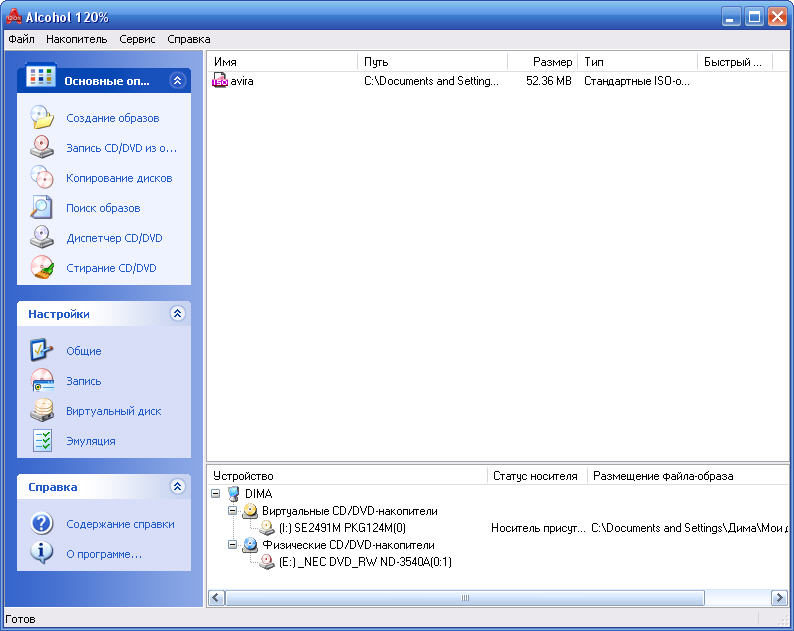Click the virtual drives group icon
Viewport: 794px width, 631px height.
[x=250, y=511]
